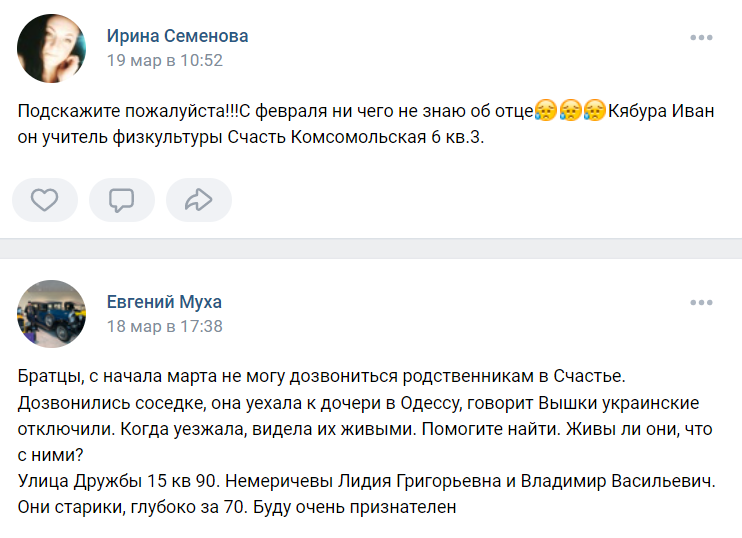
Task: Click the middle crying emoji in Irina's post
Action: click(571, 110)
